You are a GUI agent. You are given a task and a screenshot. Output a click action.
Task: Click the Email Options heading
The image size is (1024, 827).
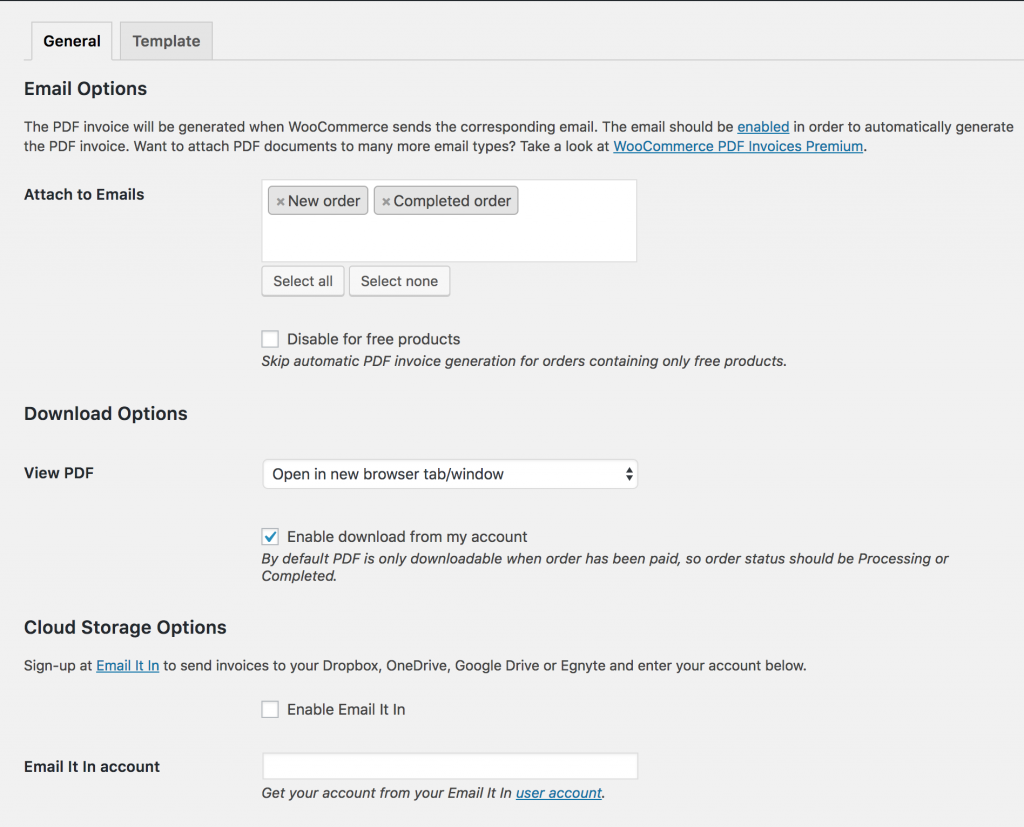click(x=86, y=89)
